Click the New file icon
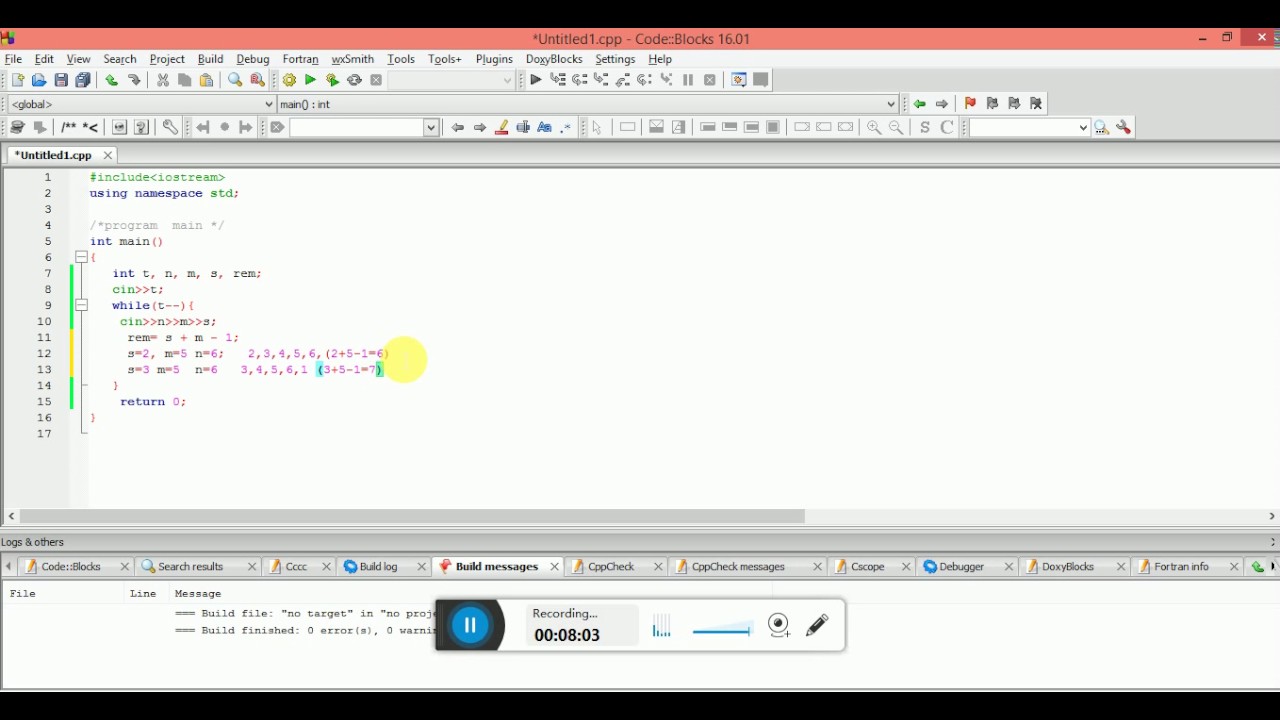 coord(17,80)
